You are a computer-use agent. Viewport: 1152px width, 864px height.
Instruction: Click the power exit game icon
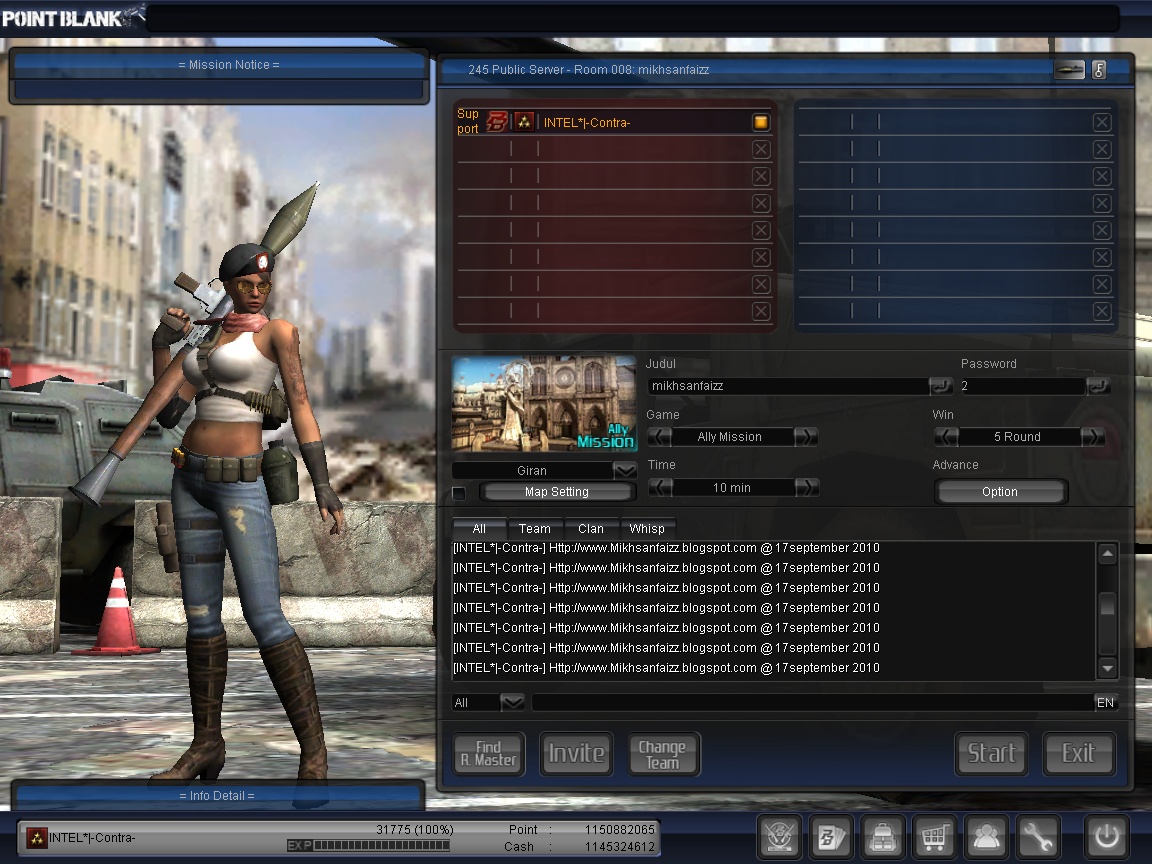(1106, 836)
